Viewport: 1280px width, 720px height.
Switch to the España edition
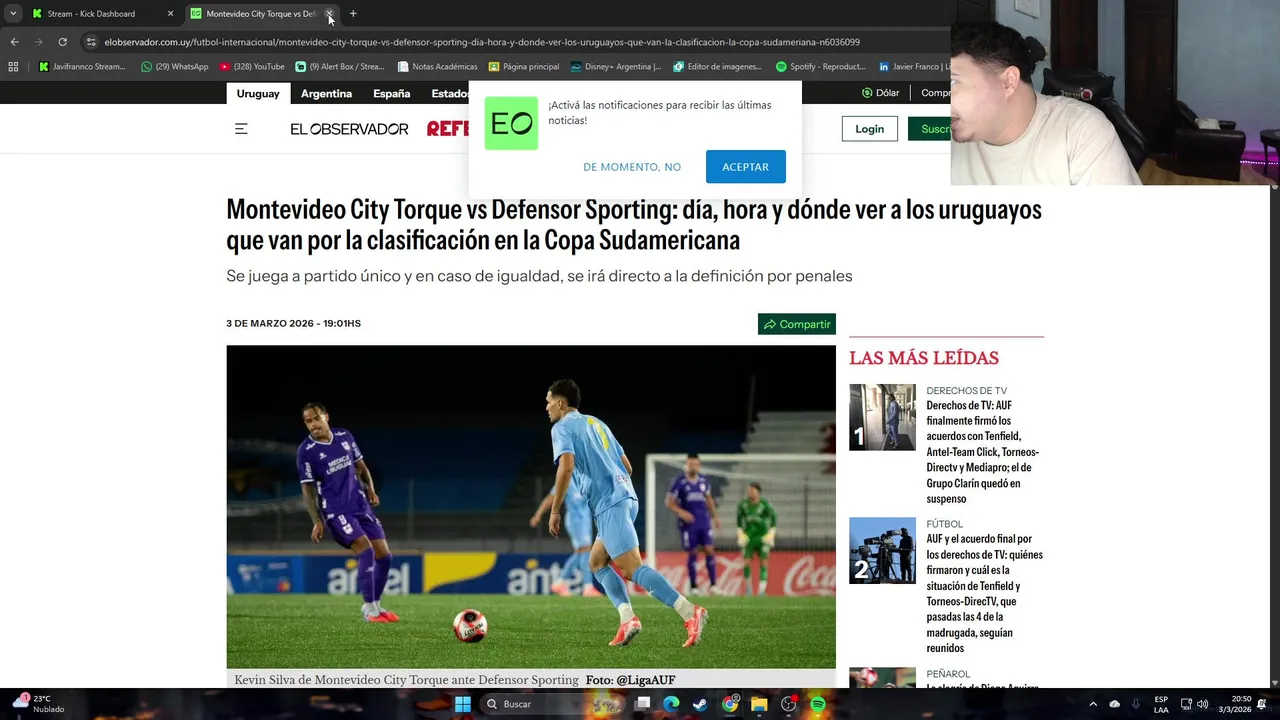pos(391,93)
